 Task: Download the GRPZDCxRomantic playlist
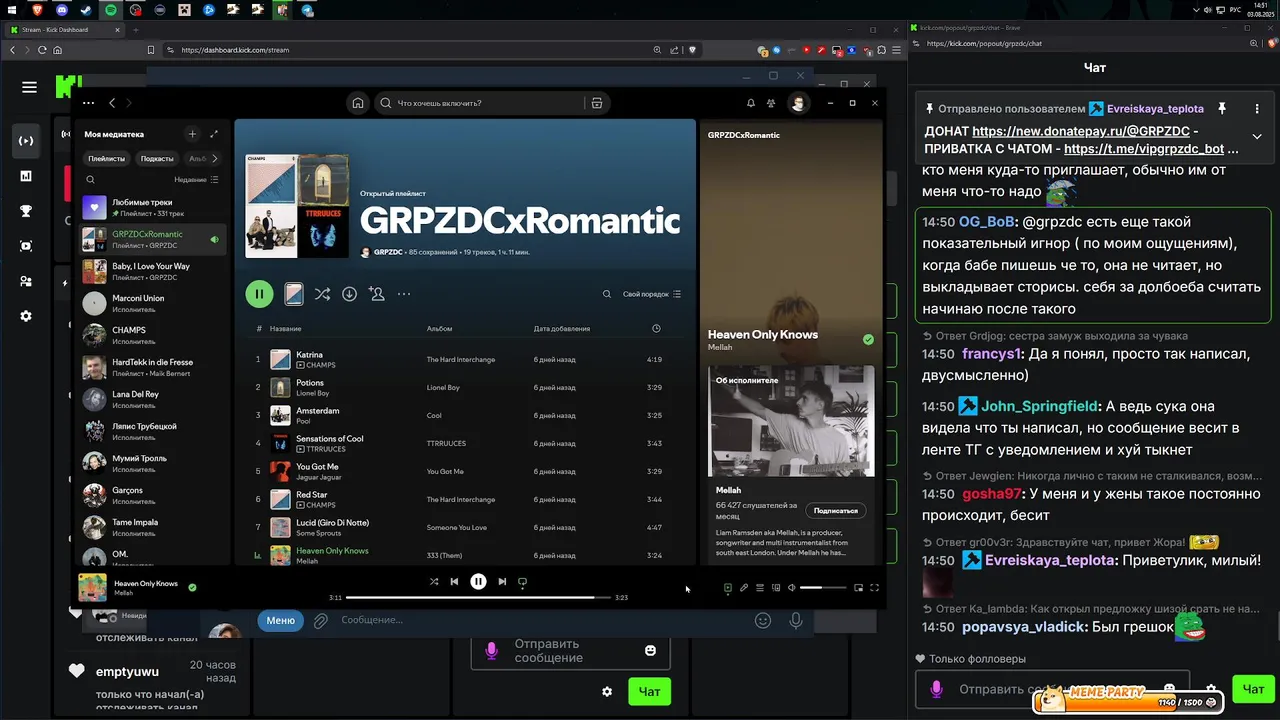click(x=349, y=294)
